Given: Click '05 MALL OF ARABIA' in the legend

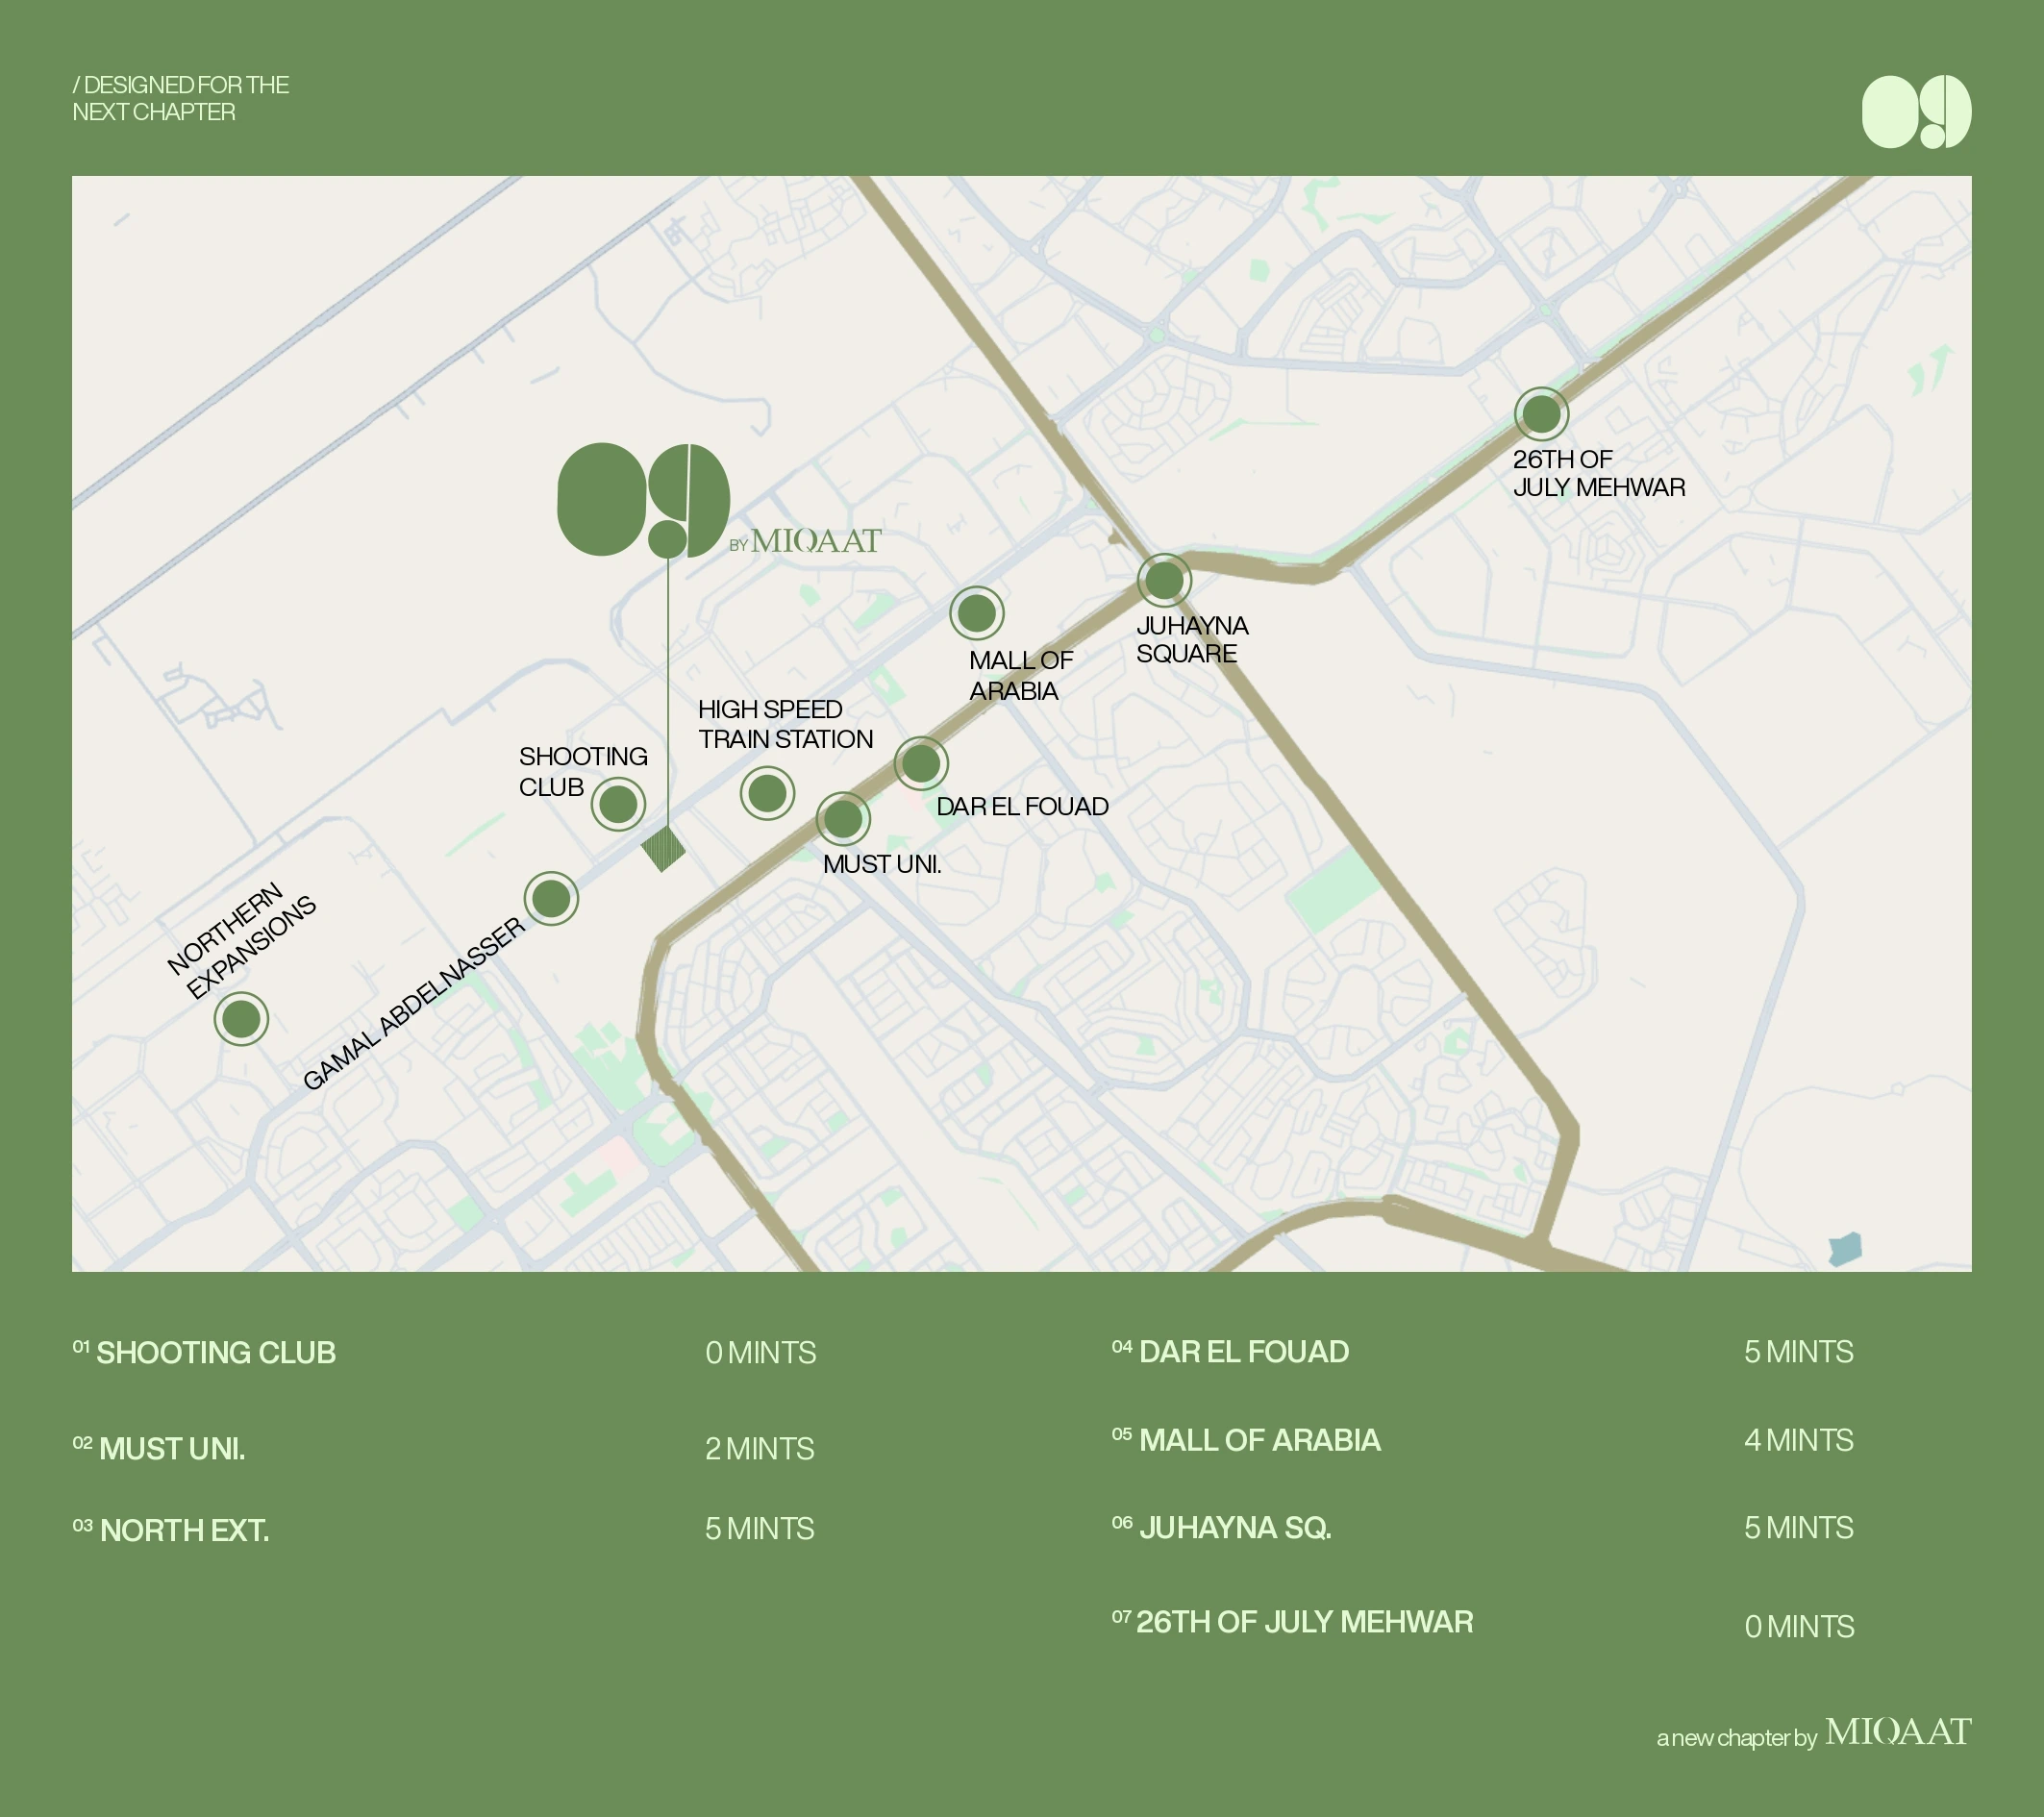Looking at the screenshot, I should [1246, 1439].
